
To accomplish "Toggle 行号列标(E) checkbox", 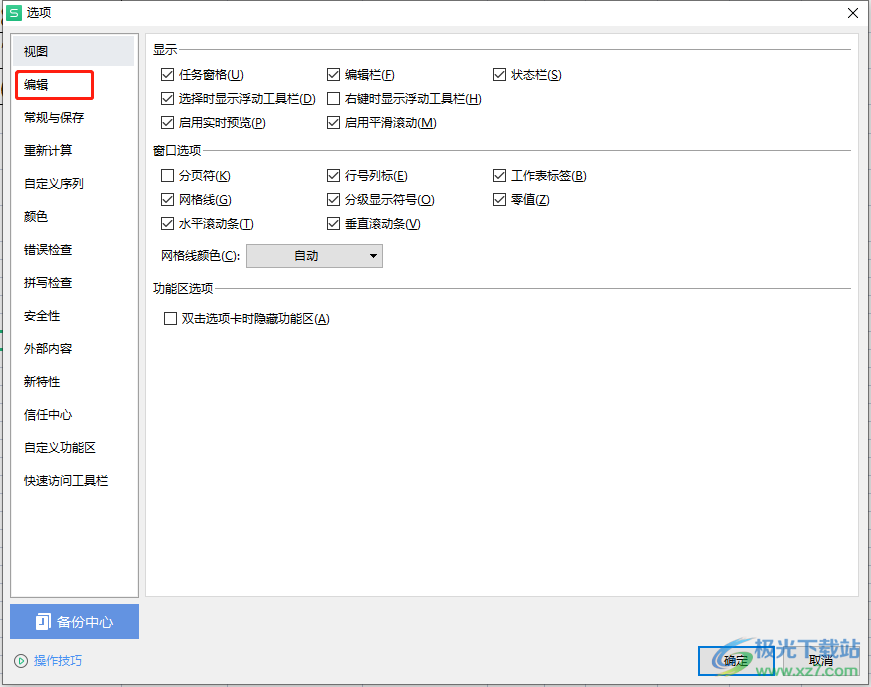I will click(333, 175).
